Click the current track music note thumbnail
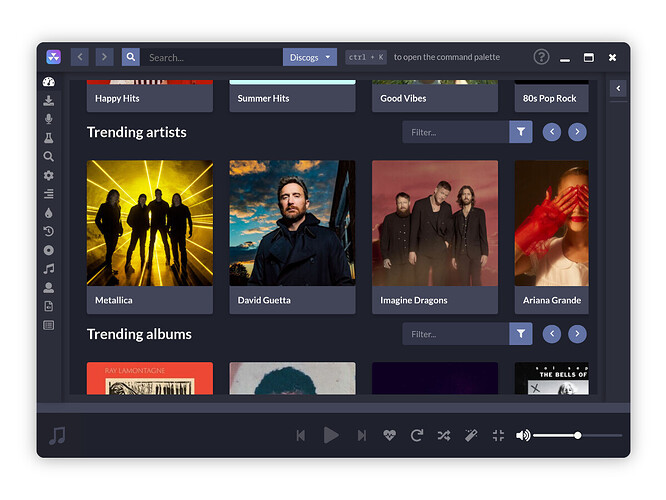The width and height of the screenshot is (666, 500). (57, 435)
